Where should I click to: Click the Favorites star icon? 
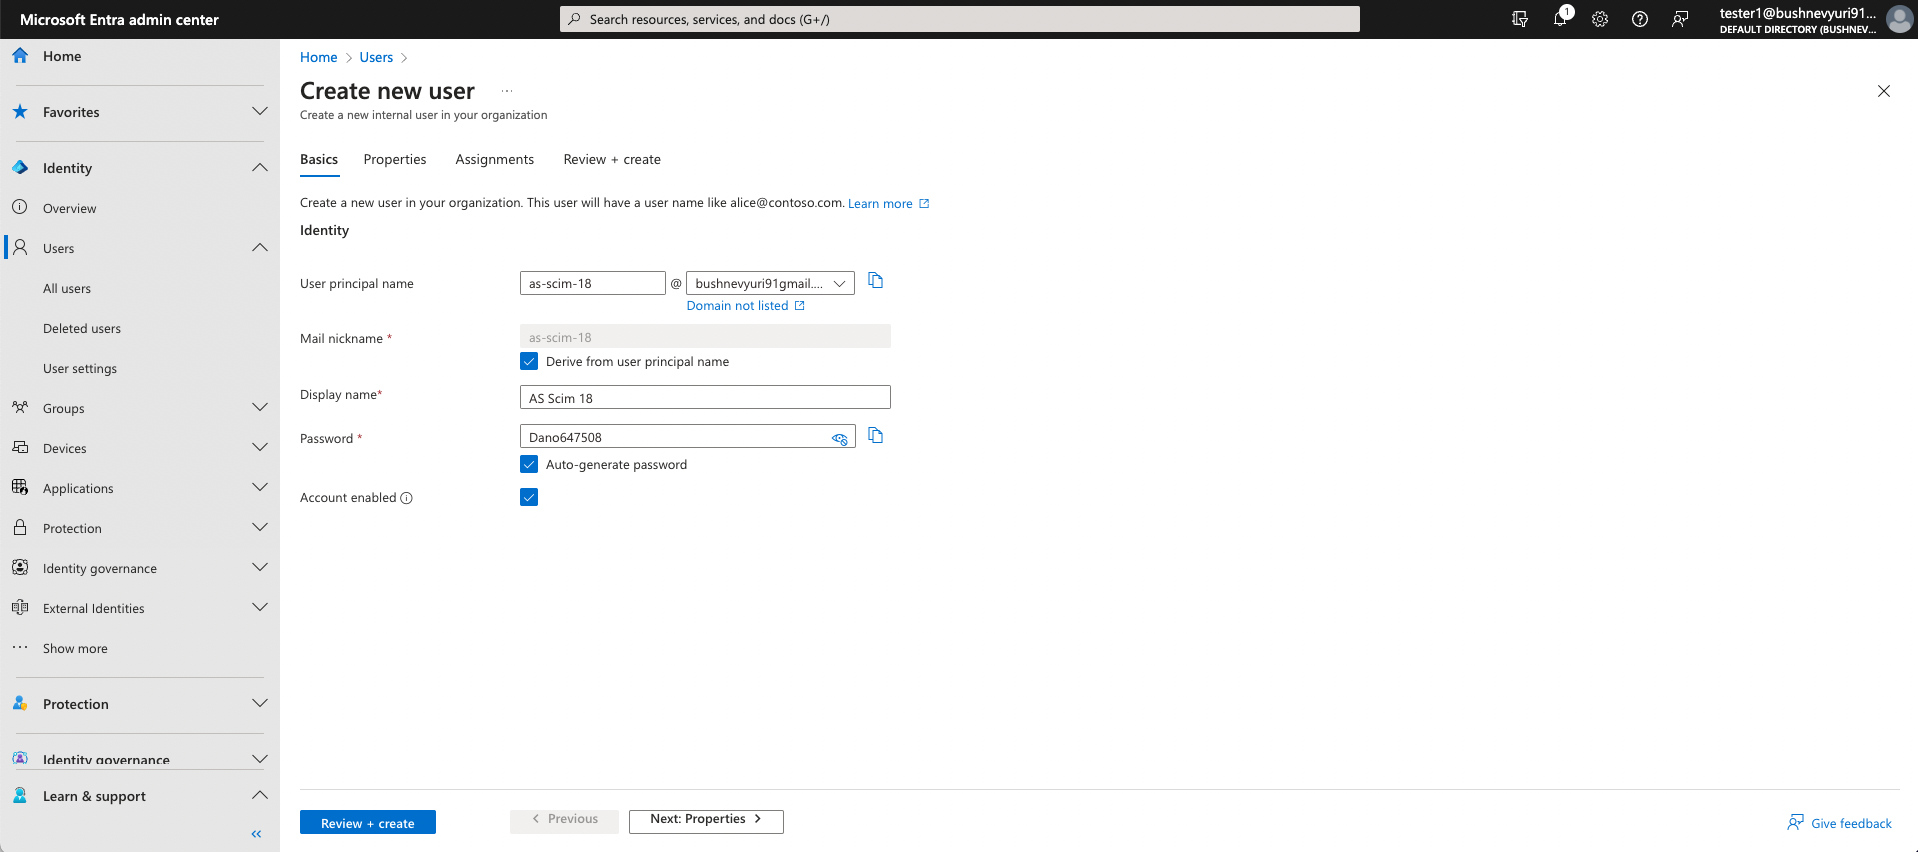click(20, 112)
